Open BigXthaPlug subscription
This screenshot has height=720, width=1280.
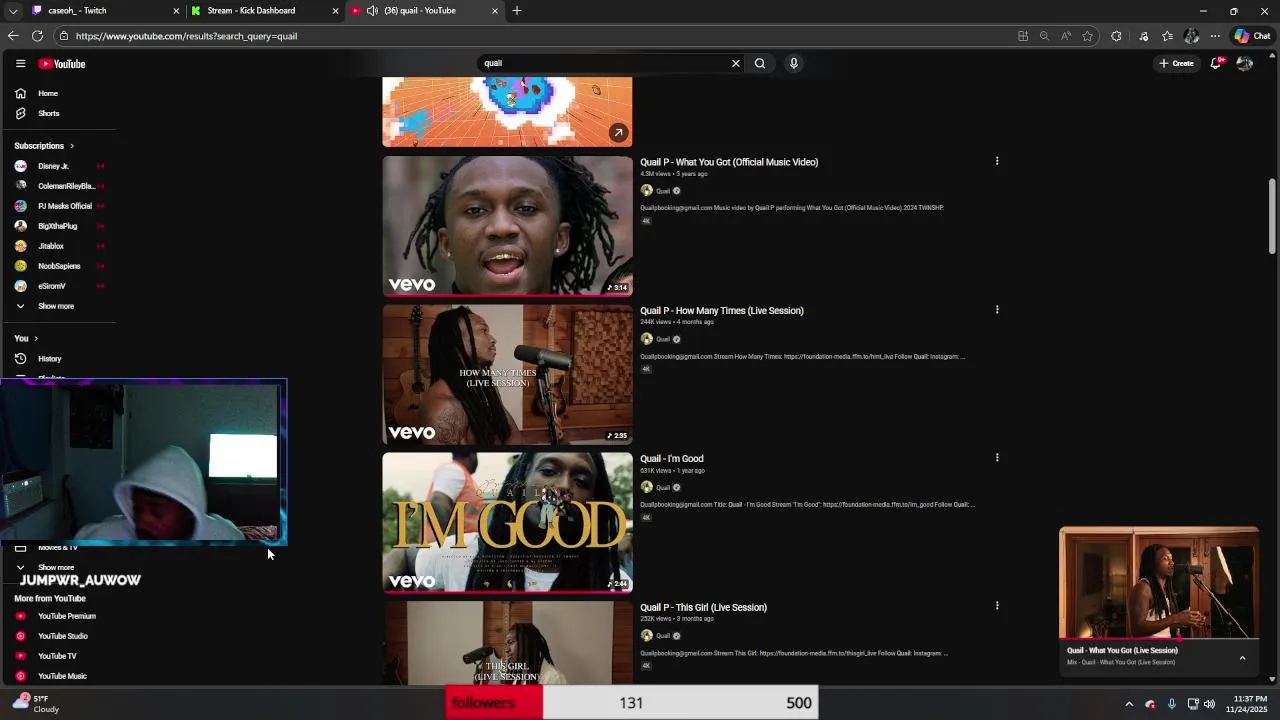pos(58,226)
